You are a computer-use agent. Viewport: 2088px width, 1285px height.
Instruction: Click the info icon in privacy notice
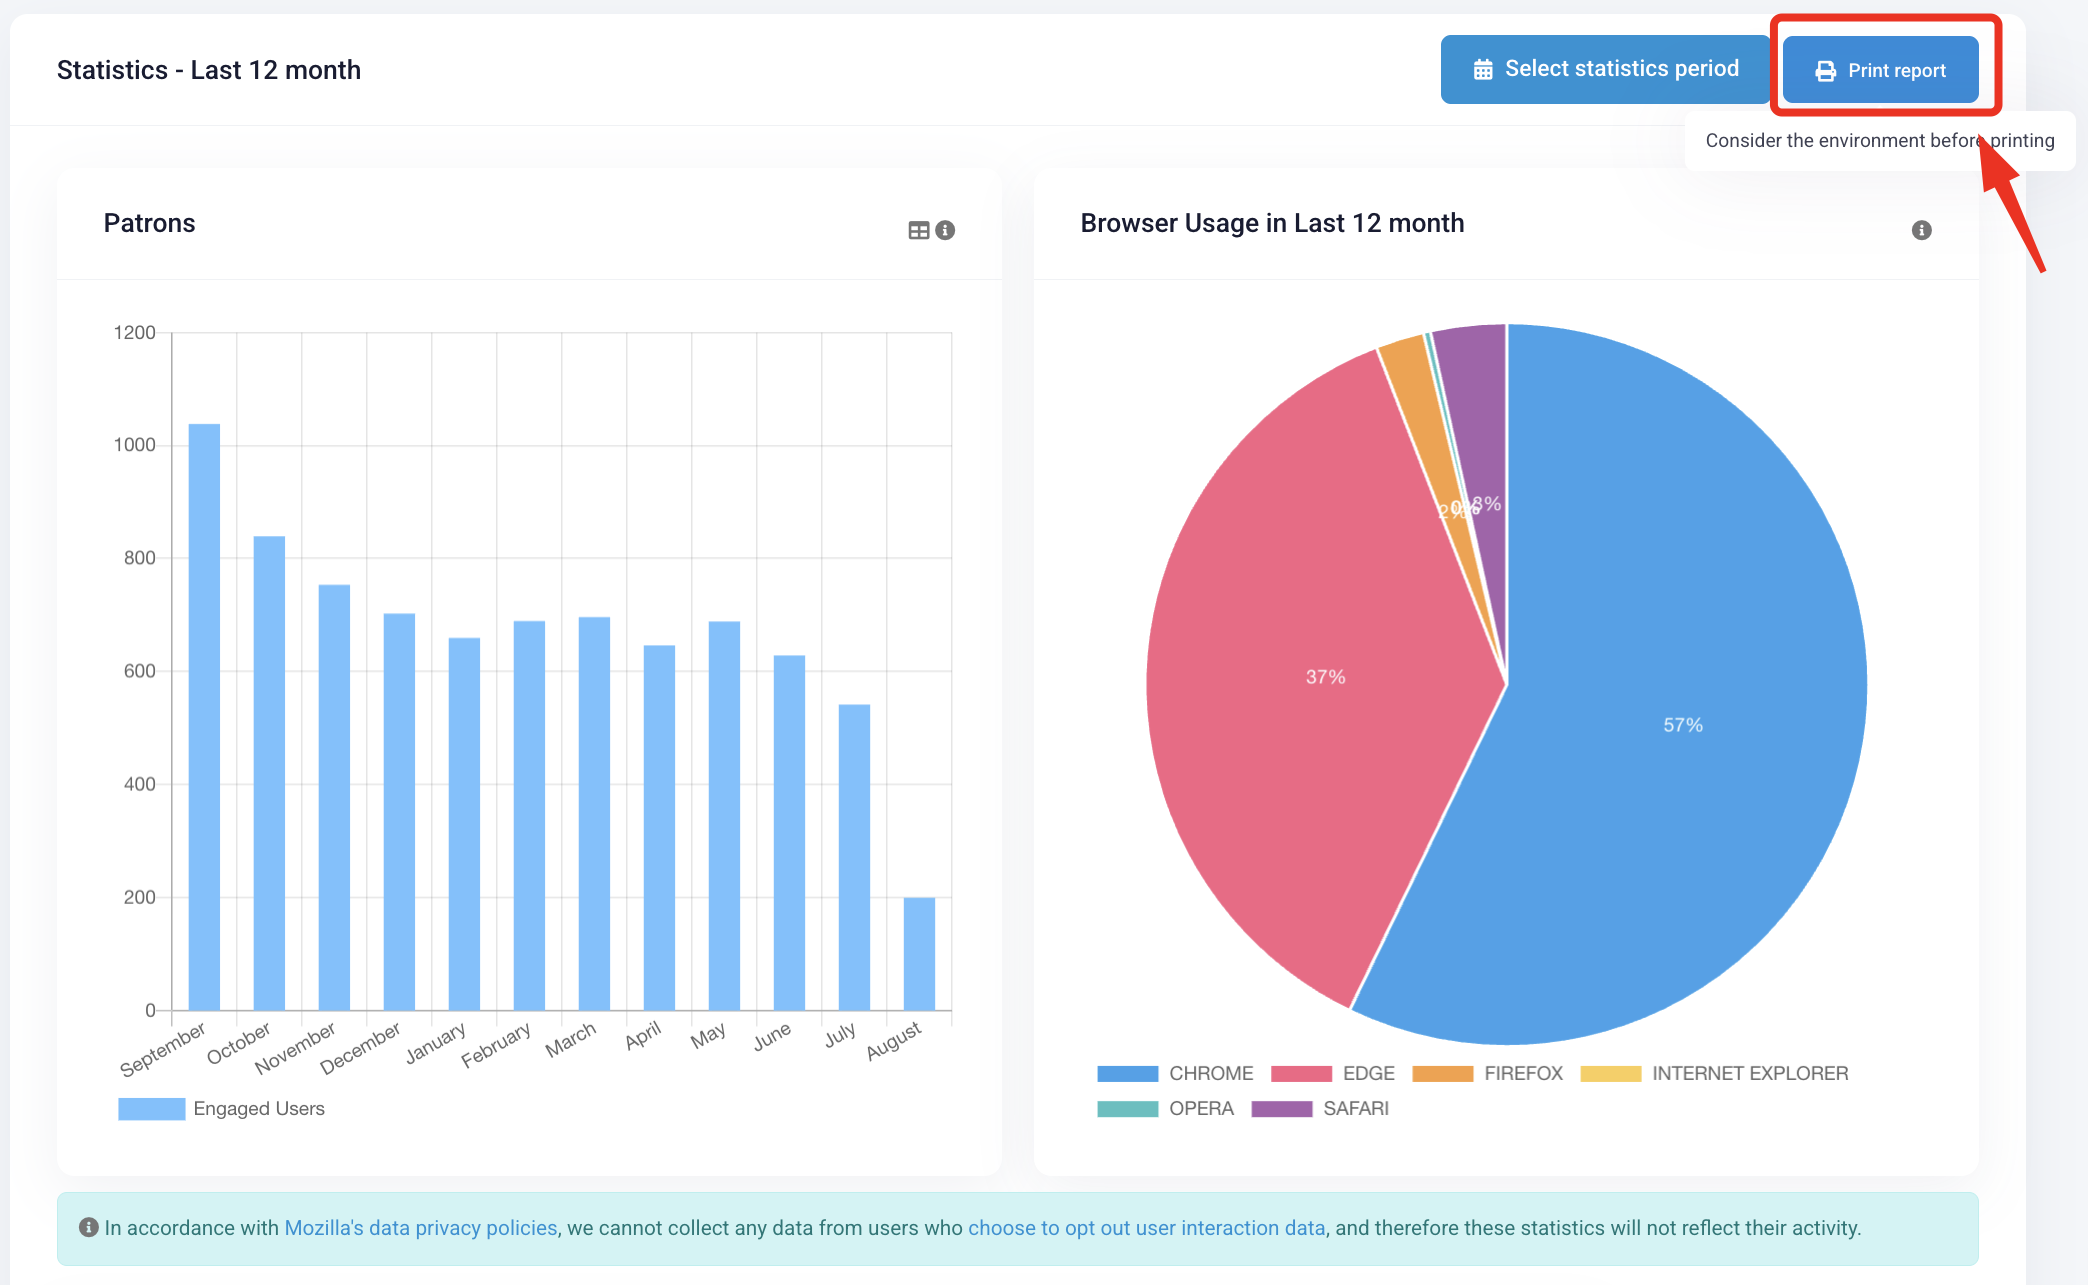89,1227
